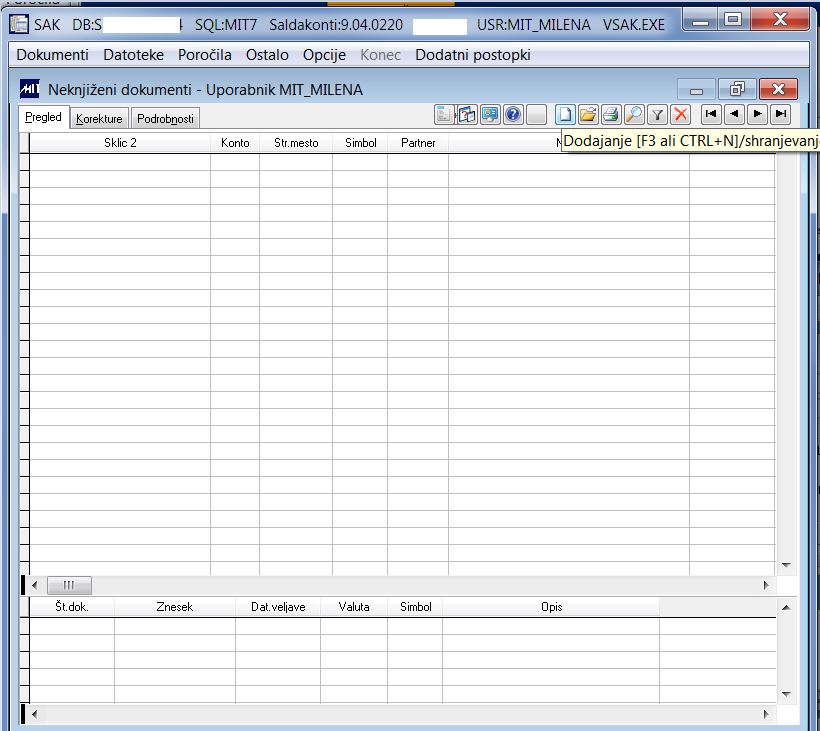The image size is (820, 731).
Task: Click the Sklic 2 column header
Action: (x=120, y=143)
